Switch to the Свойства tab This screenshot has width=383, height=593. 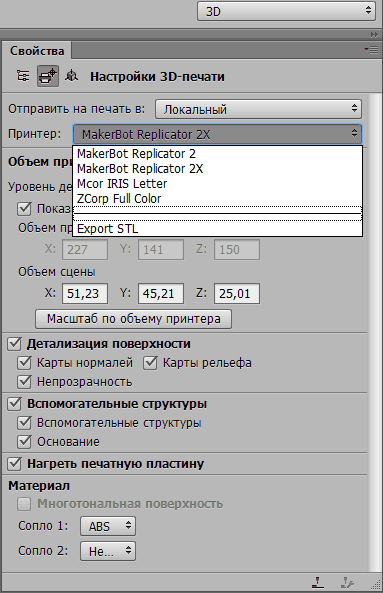tap(37, 51)
